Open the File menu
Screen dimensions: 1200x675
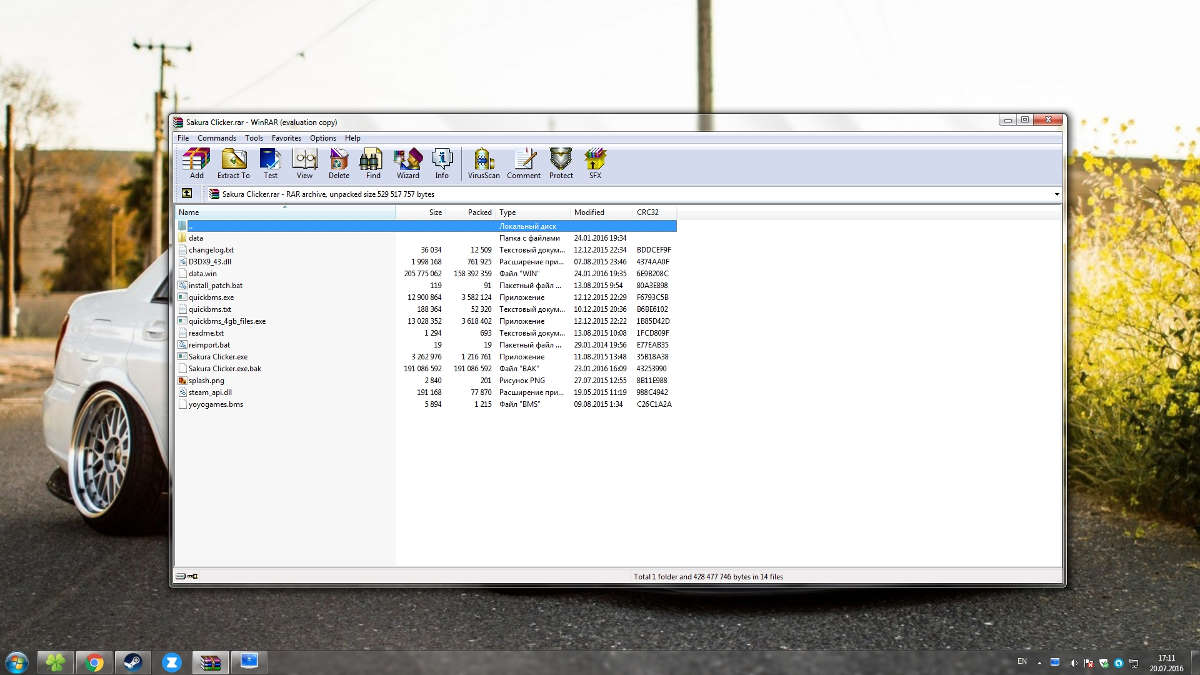[x=183, y=138]
